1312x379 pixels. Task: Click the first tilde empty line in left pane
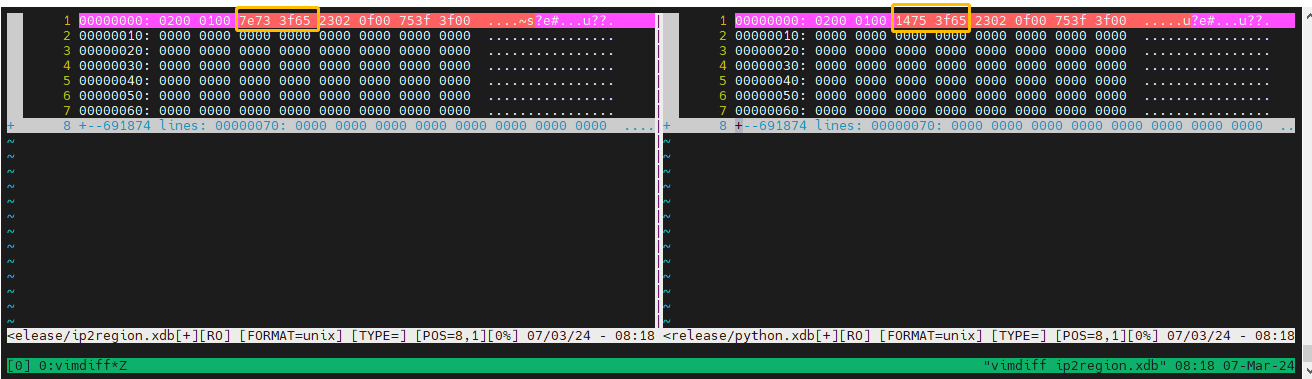coord(11,142)
